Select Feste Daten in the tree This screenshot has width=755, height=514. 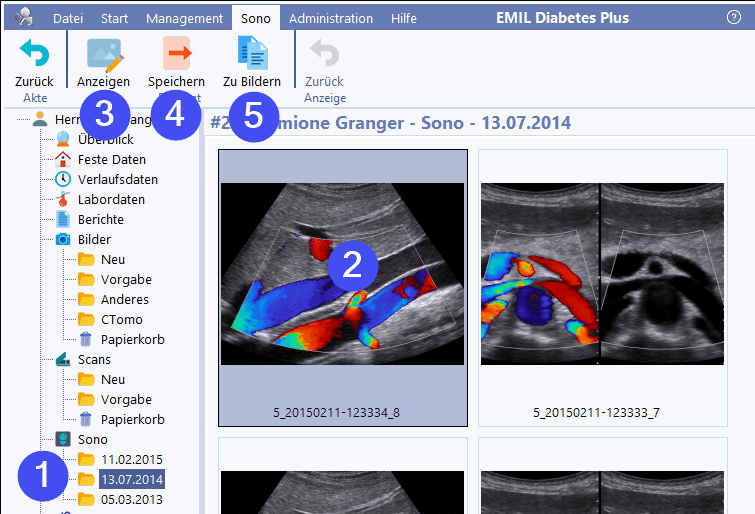pyautogui.click(x=111, y=159)
